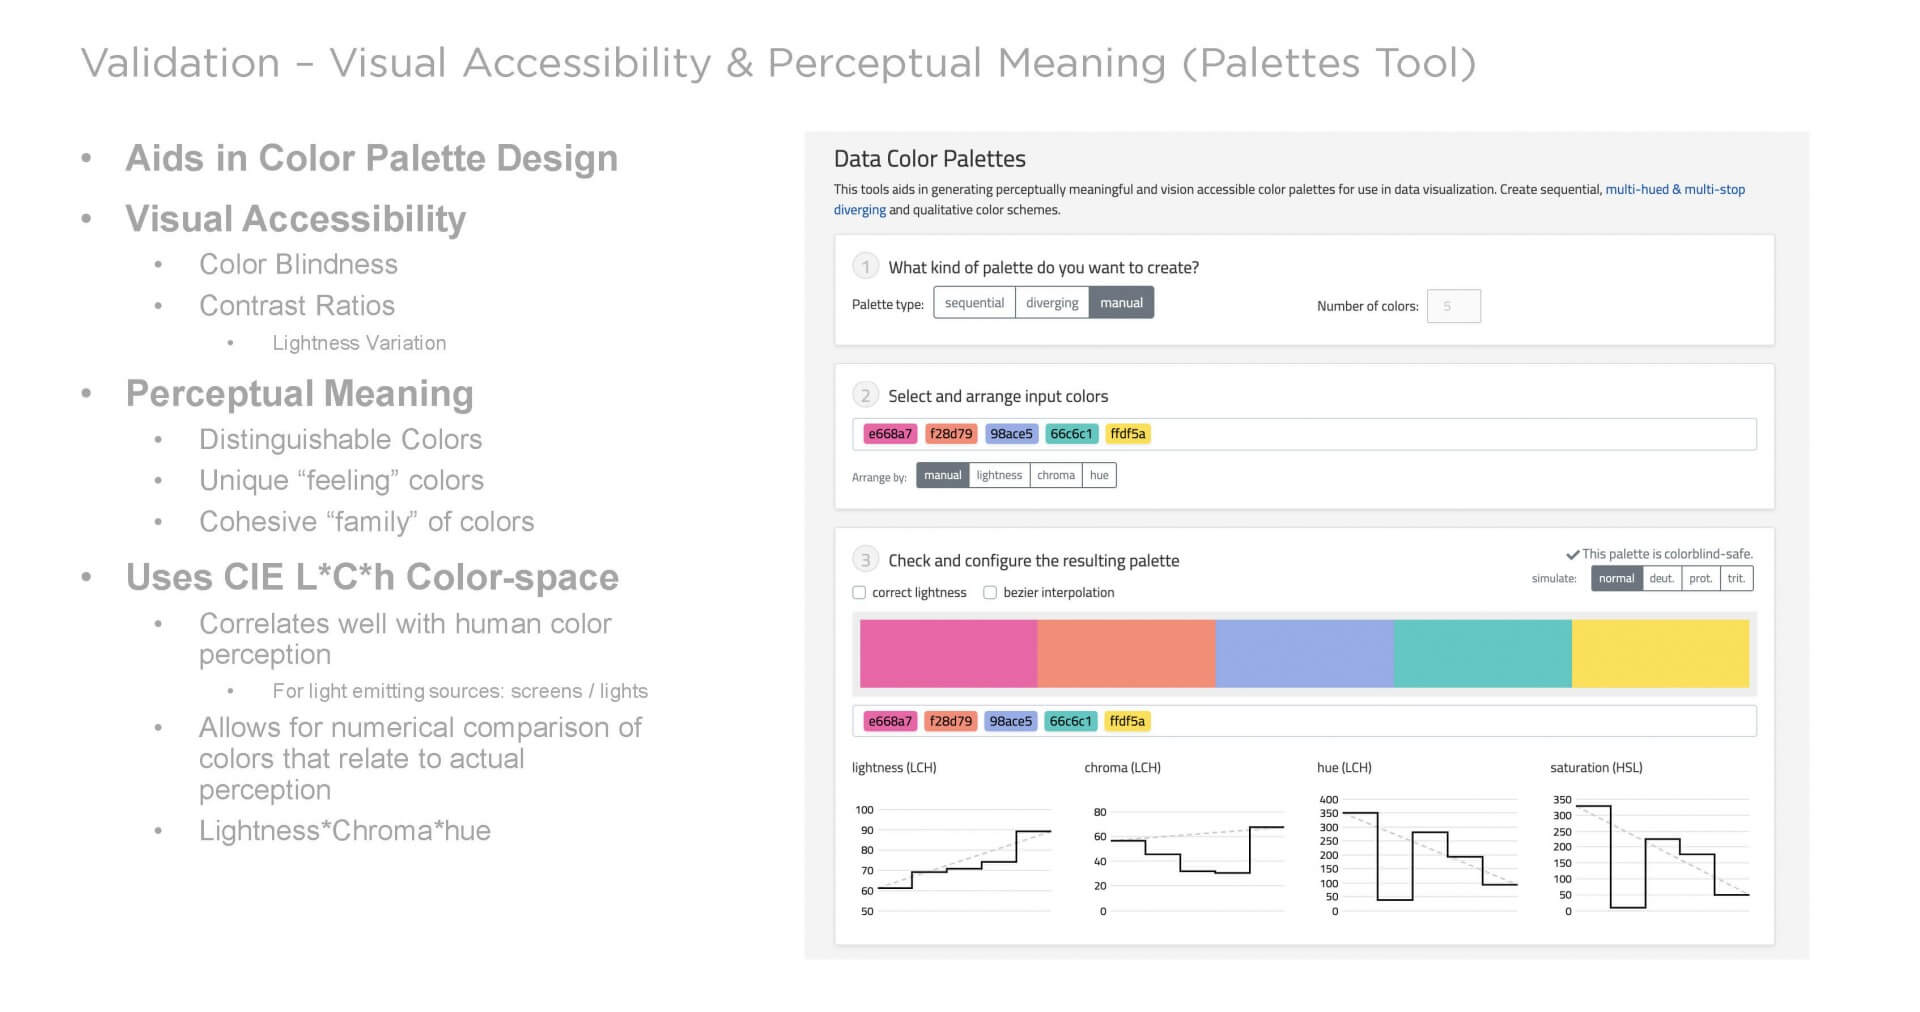This screenshot has height=1012, width=1920.
Task: Click the ffdf5a yellow color chip
Action: pos(1127,434)
